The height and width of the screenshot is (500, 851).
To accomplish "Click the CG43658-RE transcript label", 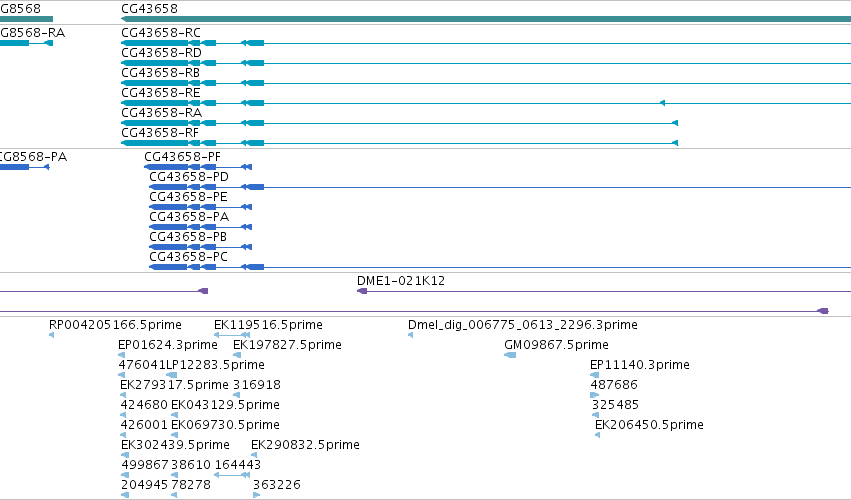I will 161,93.
